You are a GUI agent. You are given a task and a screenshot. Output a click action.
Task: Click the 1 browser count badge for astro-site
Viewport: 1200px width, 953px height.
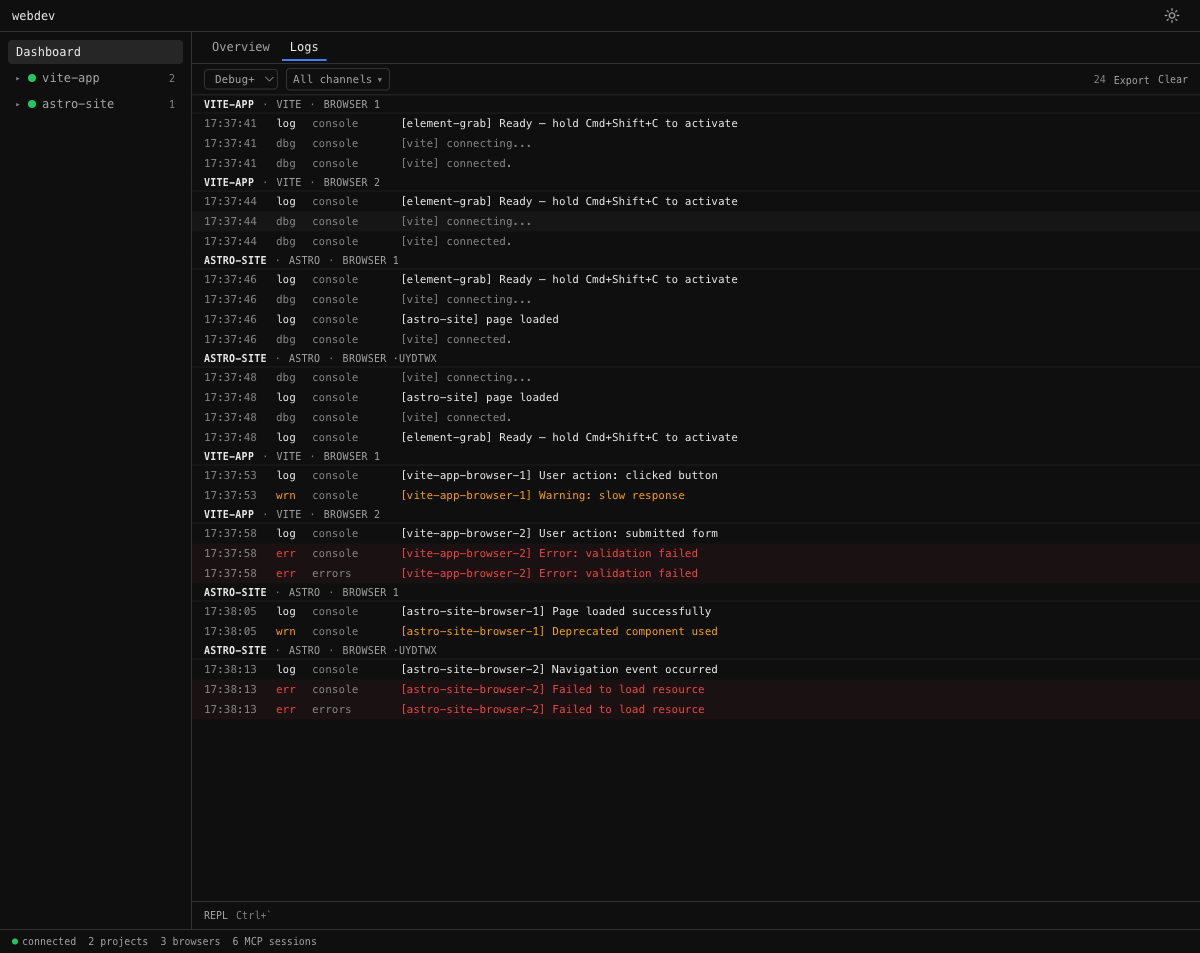172,104
